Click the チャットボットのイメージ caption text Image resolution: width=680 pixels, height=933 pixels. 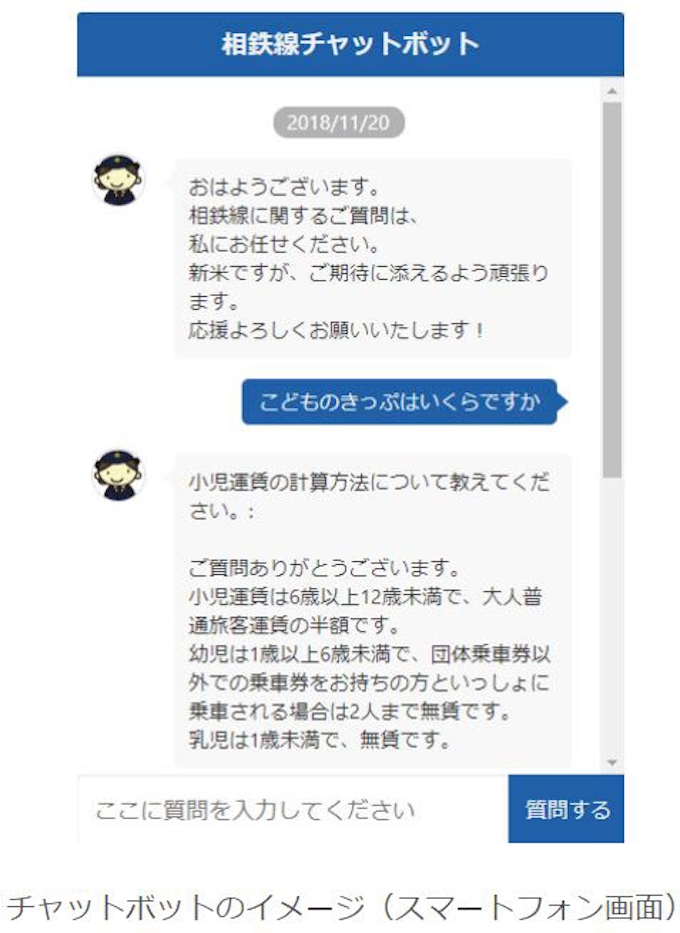coord(340,907)
